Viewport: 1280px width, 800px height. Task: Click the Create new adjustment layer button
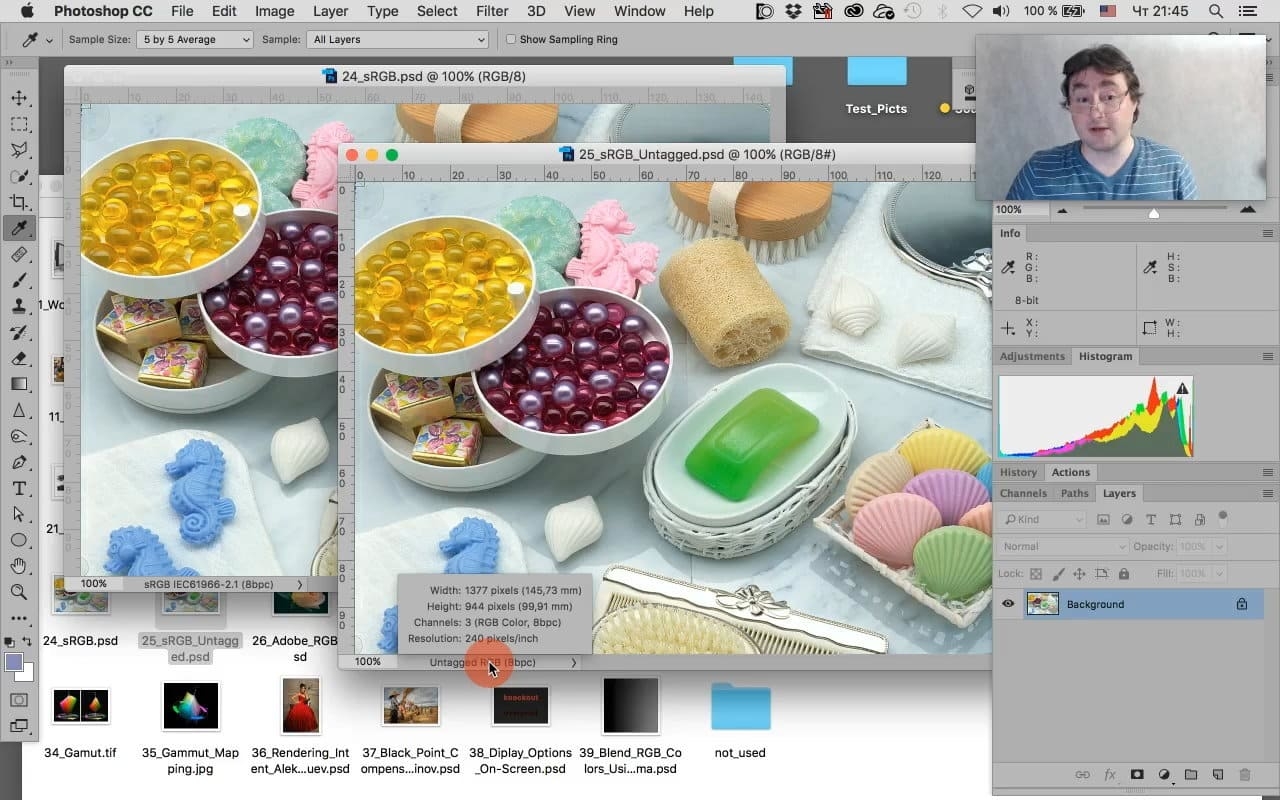tap(1164, 775)
